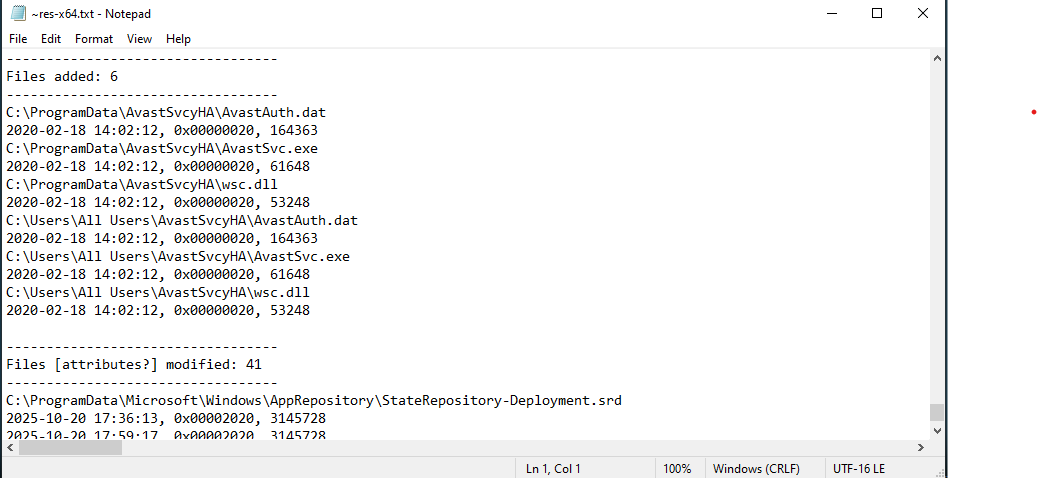Minimize the Notepad window

click(x=831, y=13)
